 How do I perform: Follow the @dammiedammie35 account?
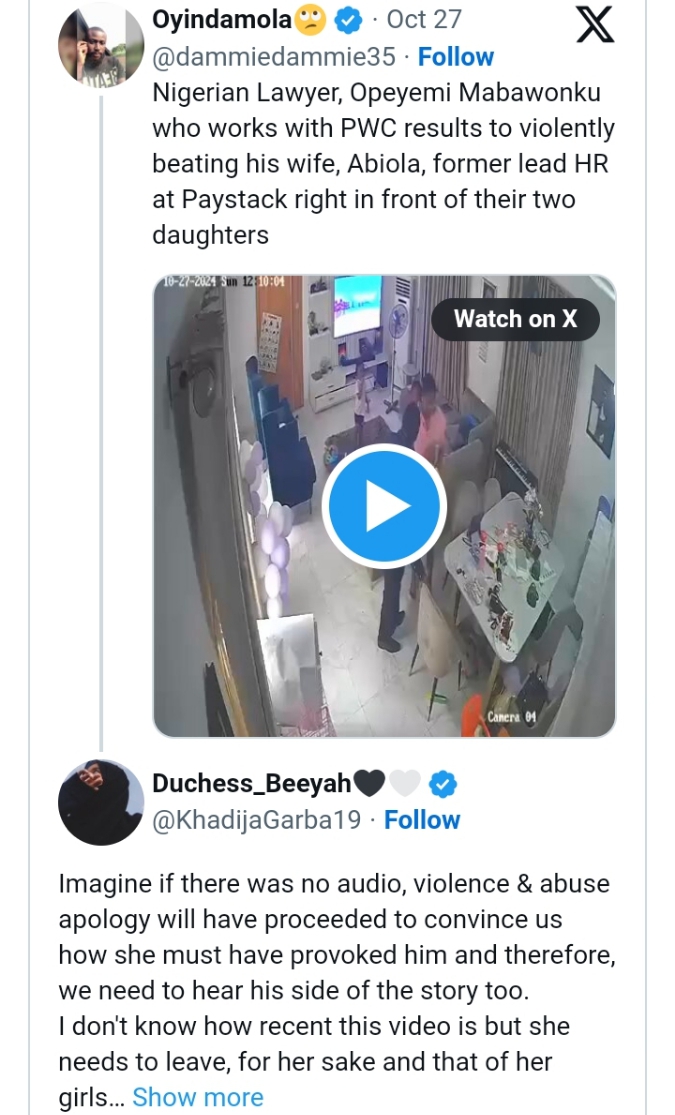[455, 57]
